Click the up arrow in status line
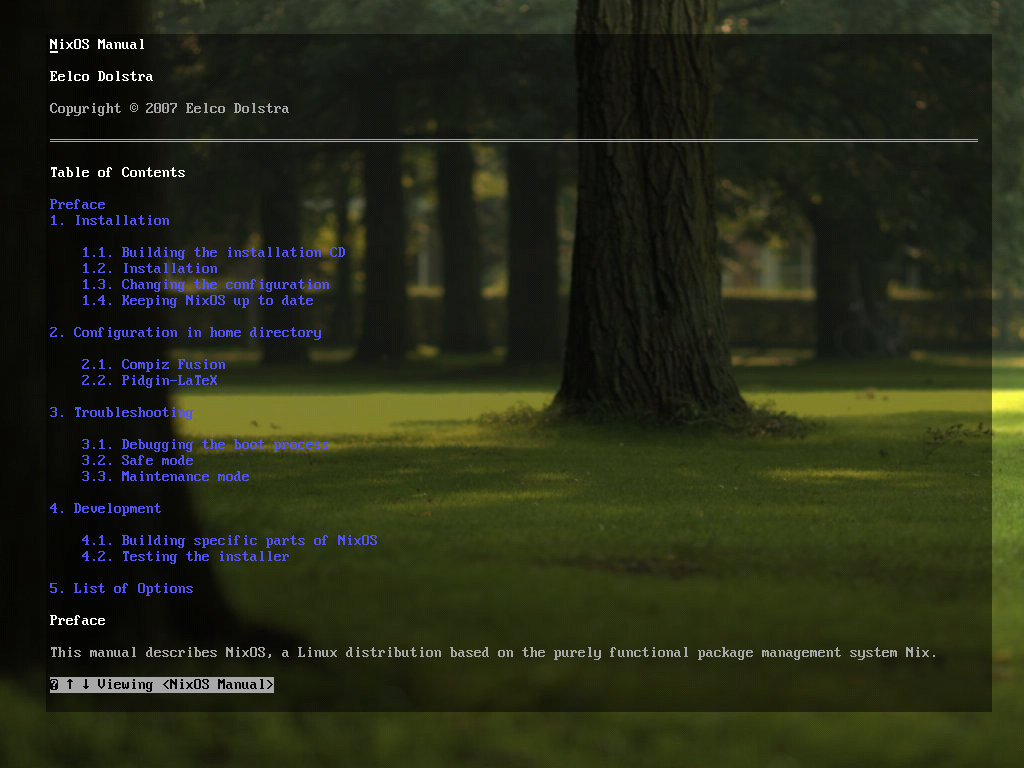Viewport: 1024px width, 768px height. (x=70, y=684)
